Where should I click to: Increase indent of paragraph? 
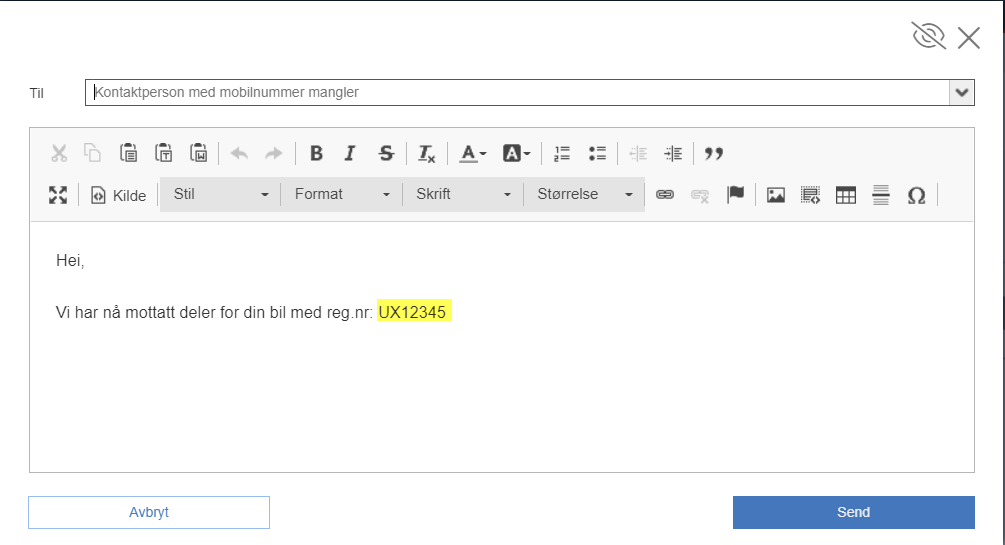673,154
